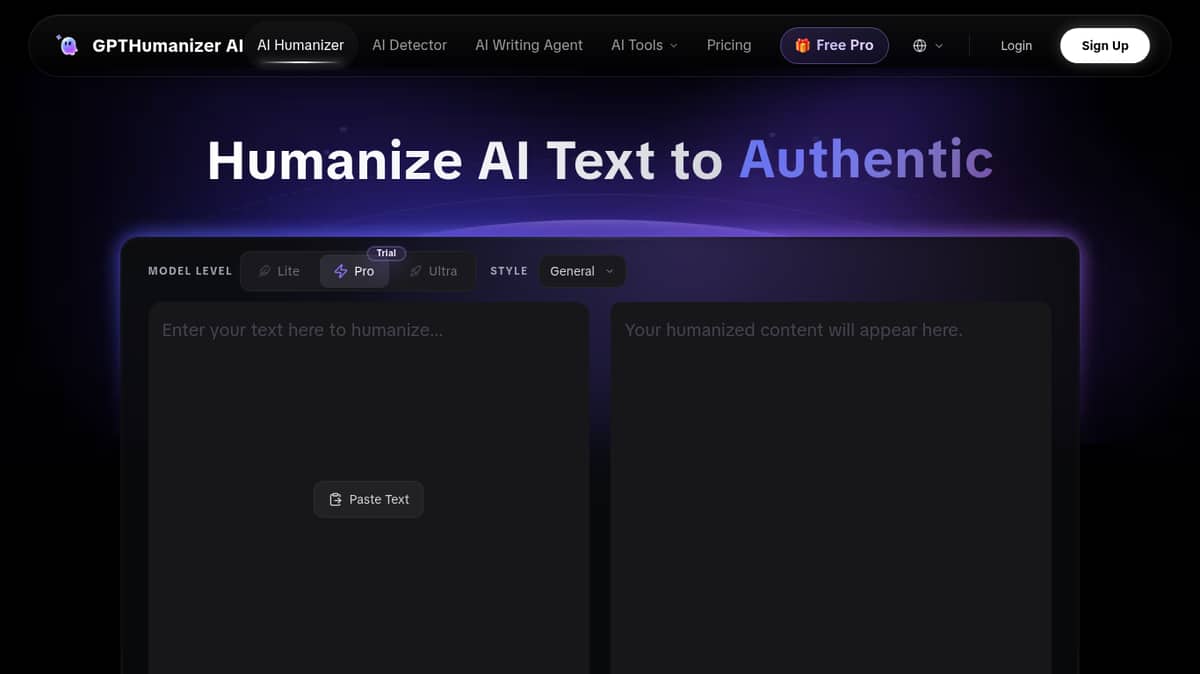Image resolution: width=1200 pixels, height=674 pixels.
Task: Open AI Writing Agent page
Action: point(529,45)
